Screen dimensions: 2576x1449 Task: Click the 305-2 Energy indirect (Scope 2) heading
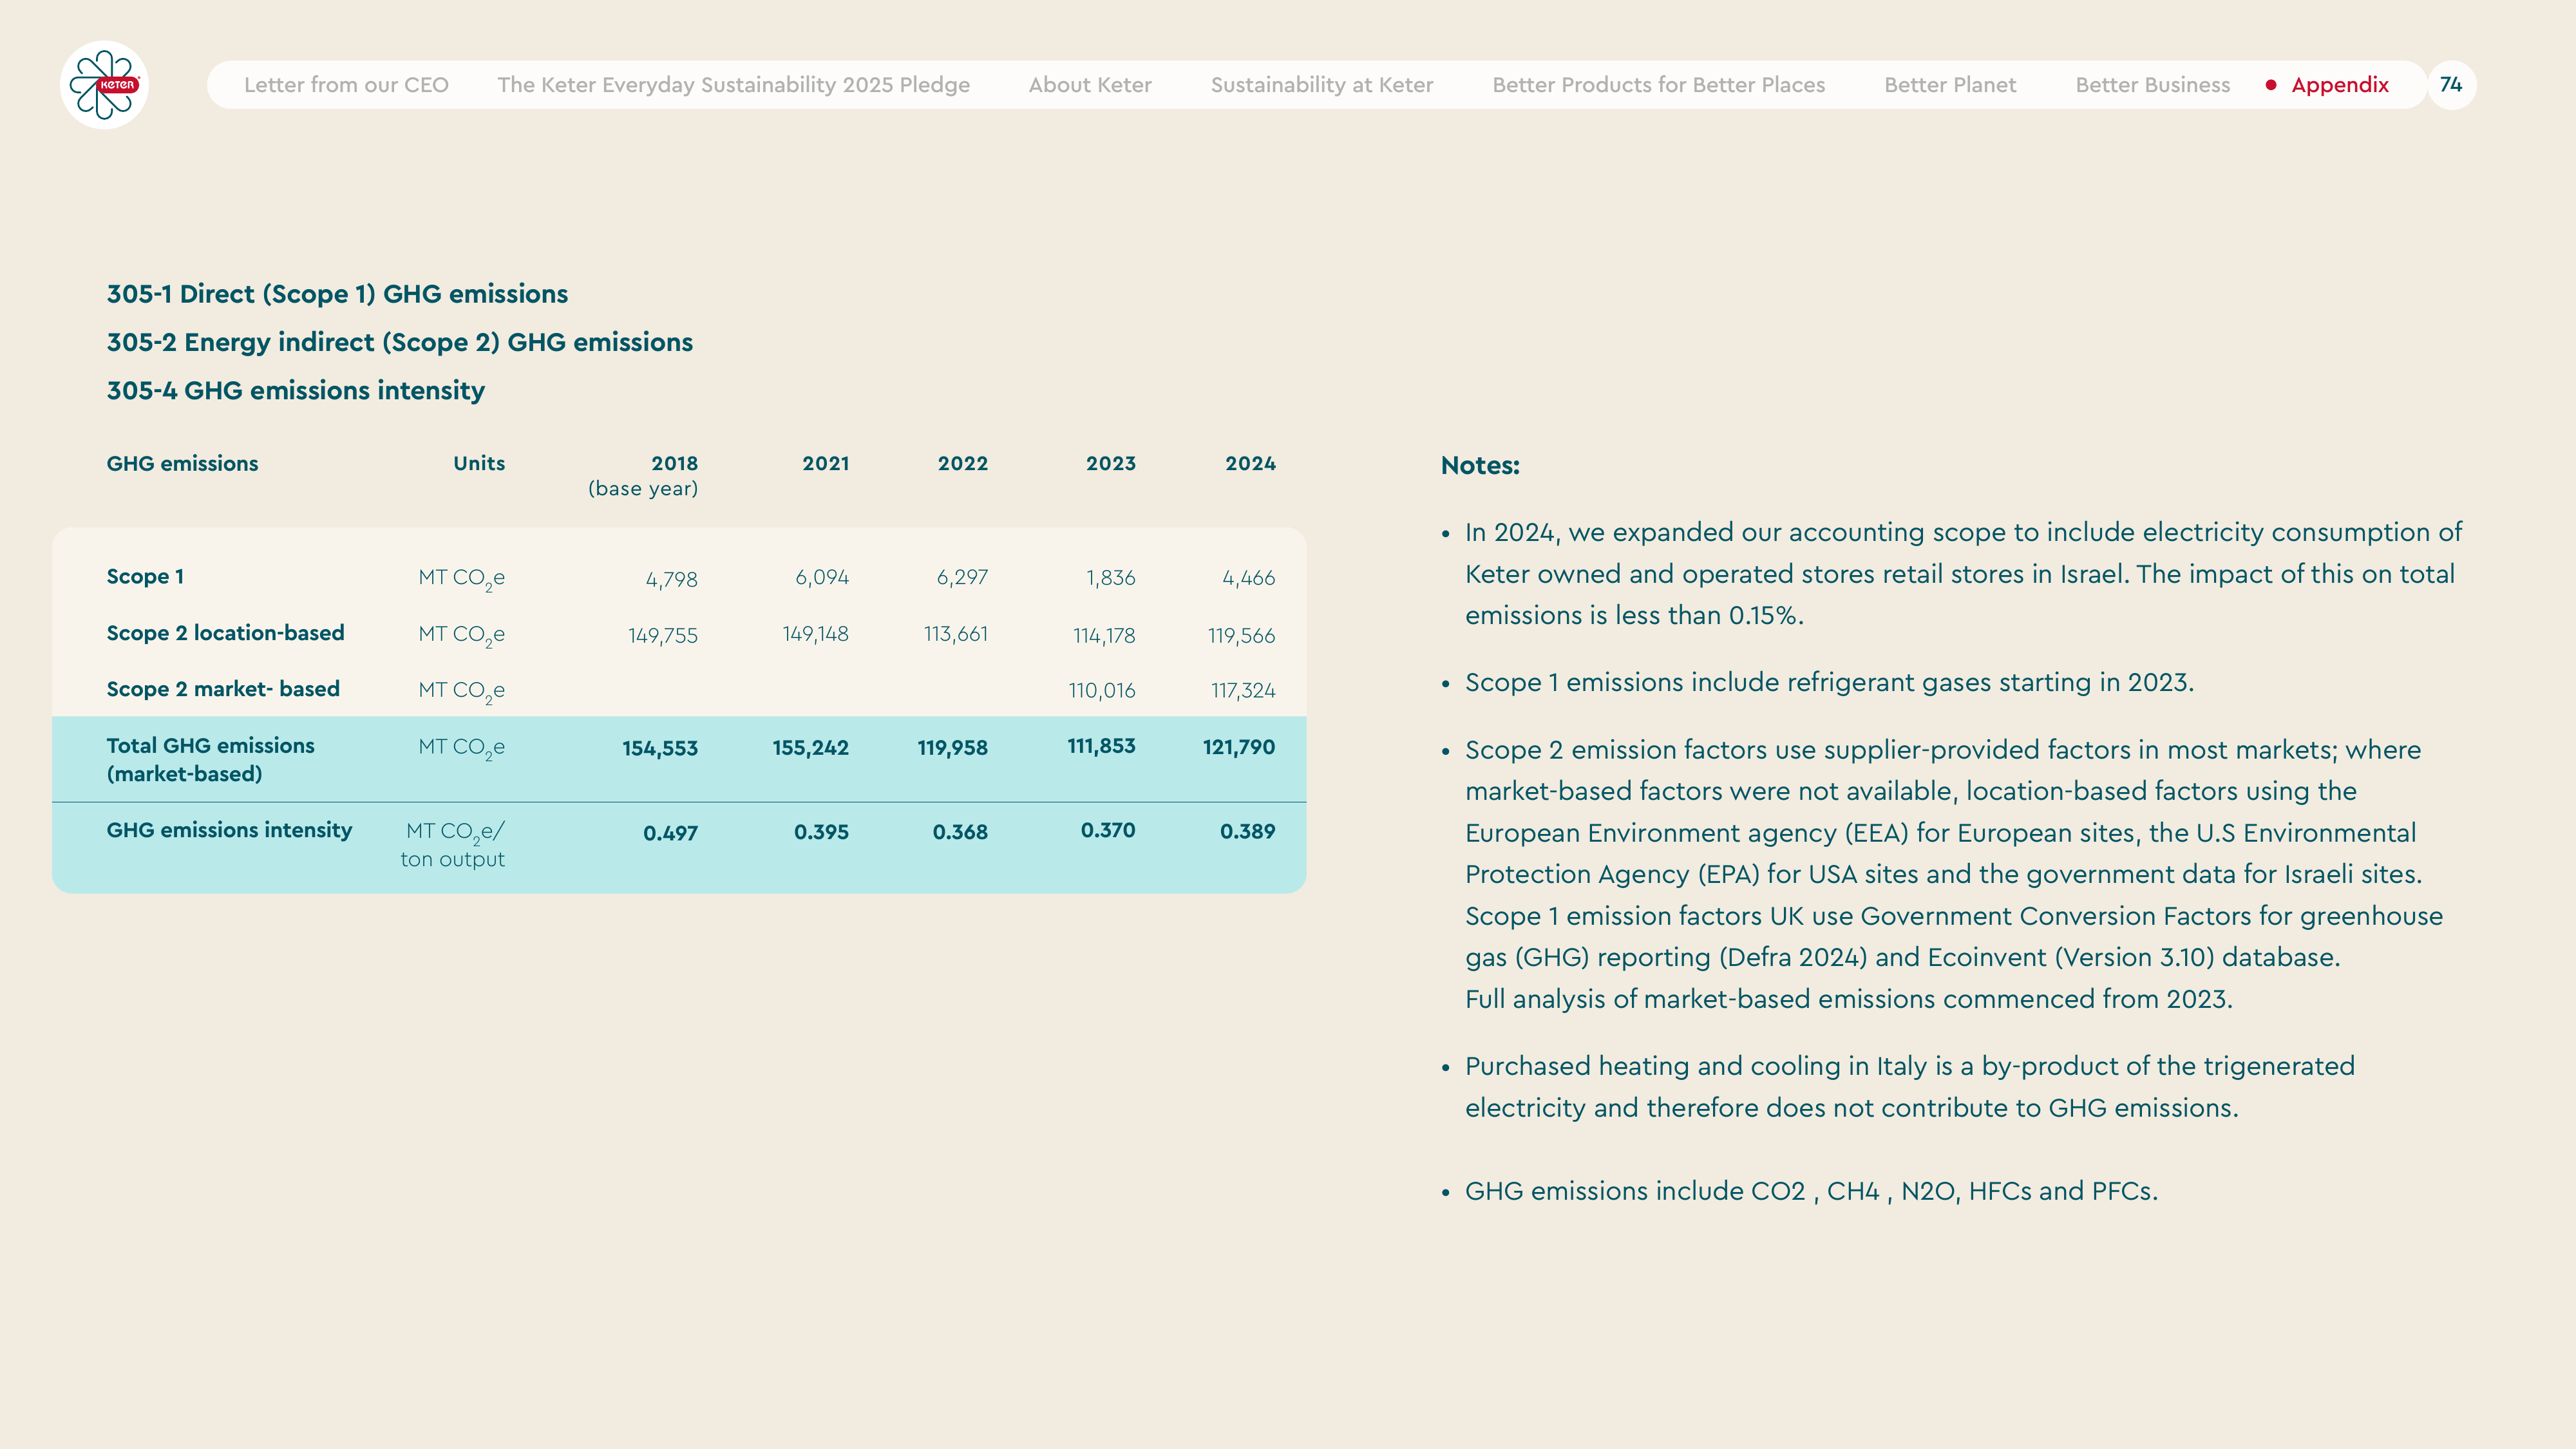(x=399, y=342)
